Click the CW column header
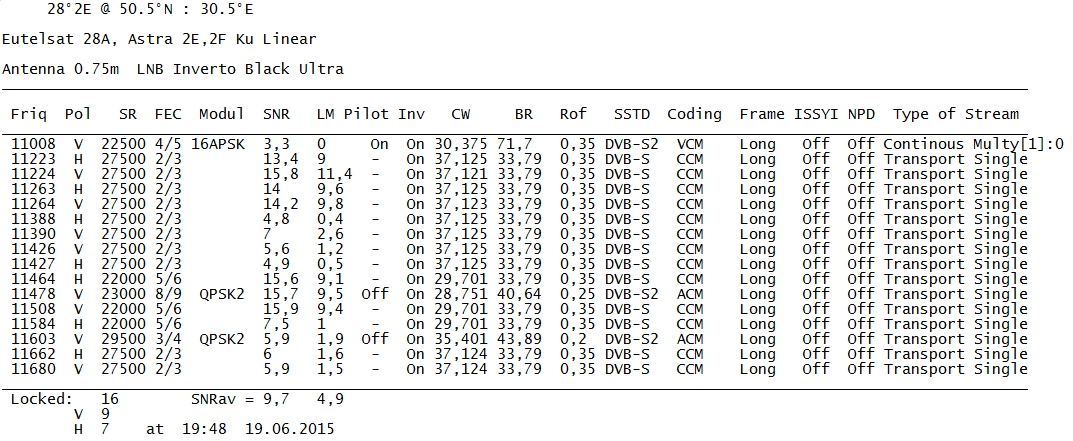Screen dimensions: 1073x441 tap(461, 114)
